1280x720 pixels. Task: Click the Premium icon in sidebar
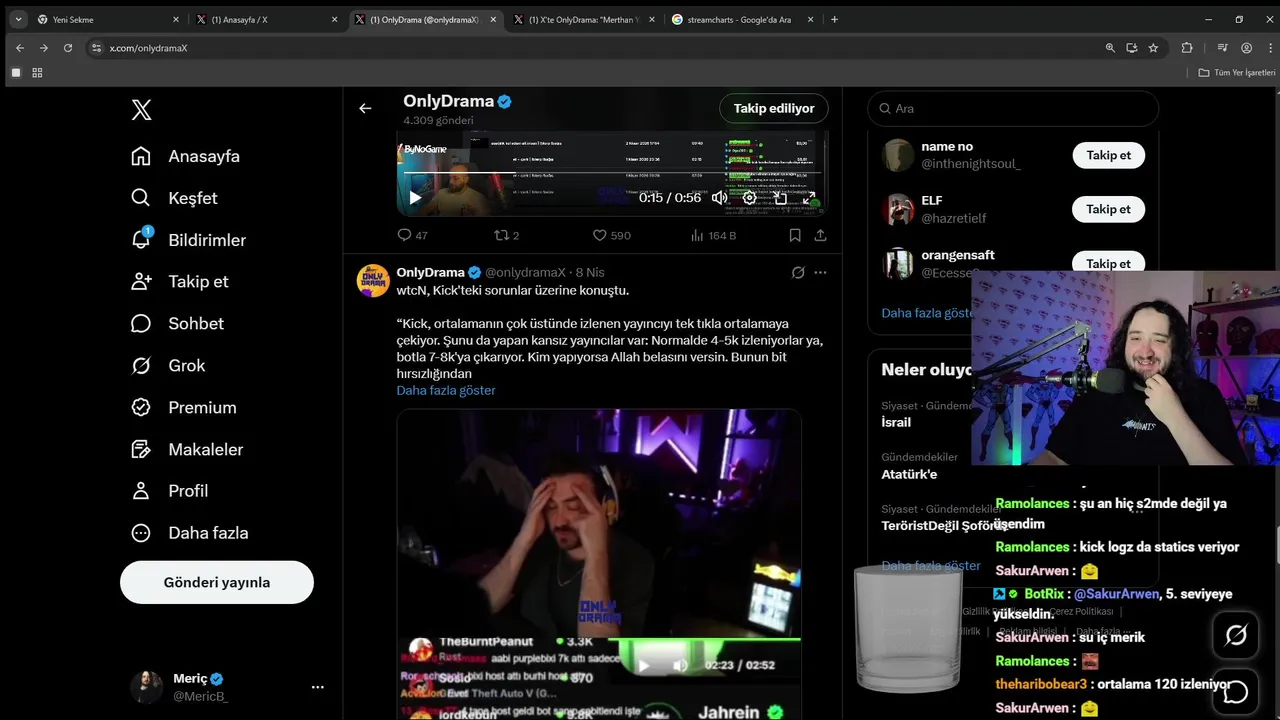pos(141,407)
